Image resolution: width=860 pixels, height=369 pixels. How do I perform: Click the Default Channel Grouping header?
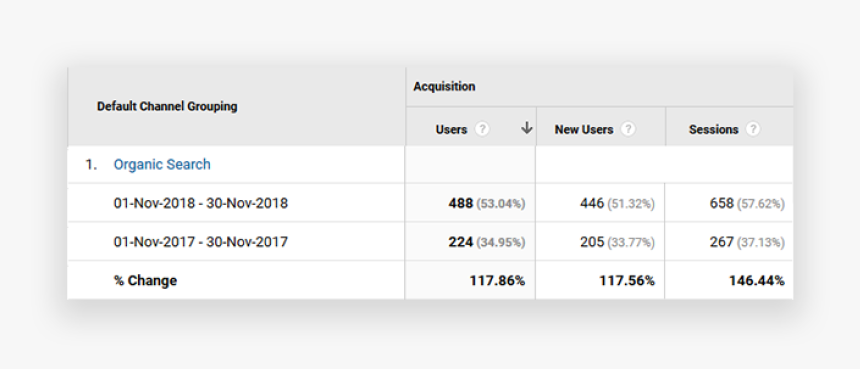click(x=167, y=106)
